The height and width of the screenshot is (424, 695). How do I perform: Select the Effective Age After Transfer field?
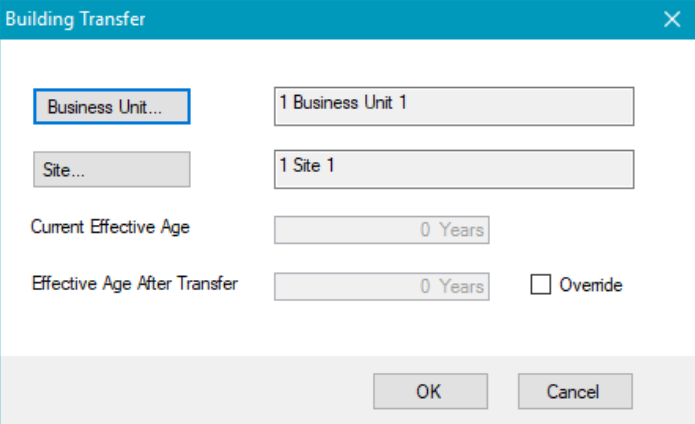pos(381,286)
